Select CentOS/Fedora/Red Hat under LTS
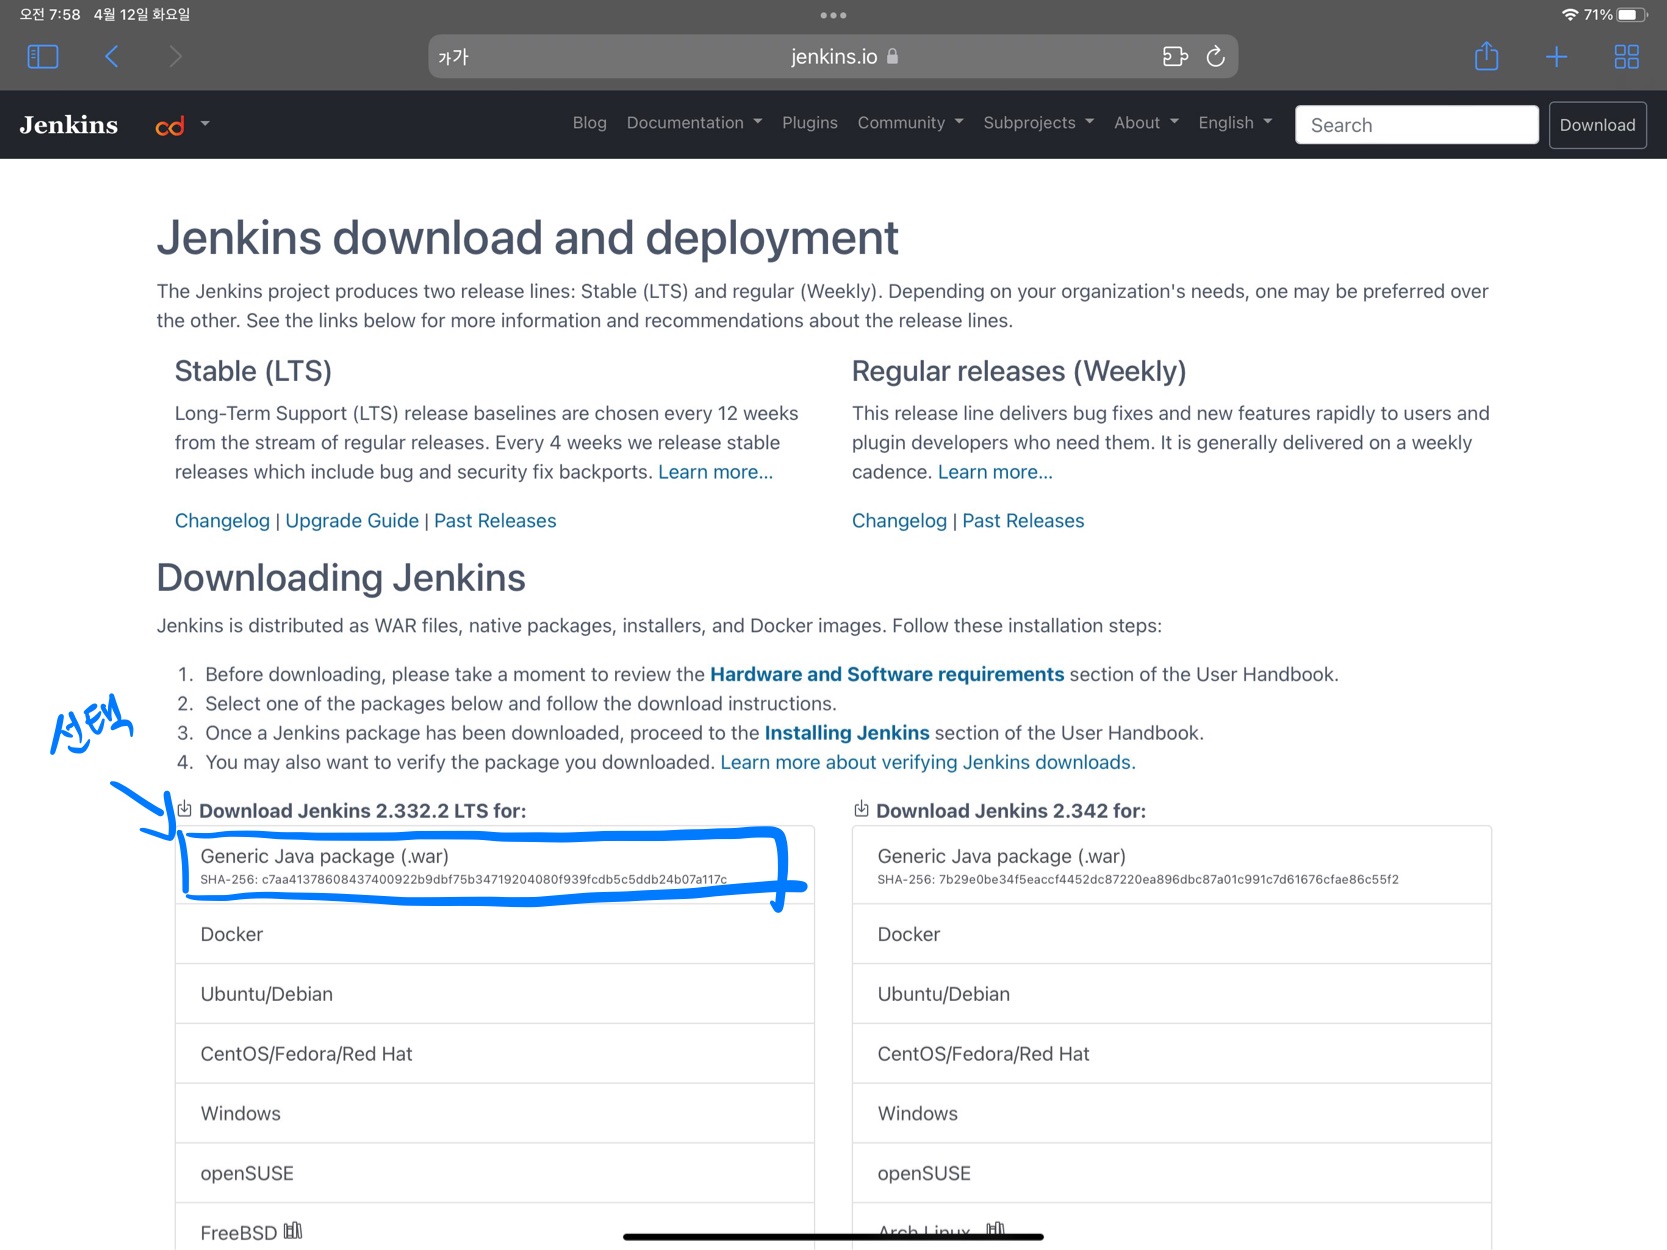The image size is (1667, 1250). coord(495,1054)
